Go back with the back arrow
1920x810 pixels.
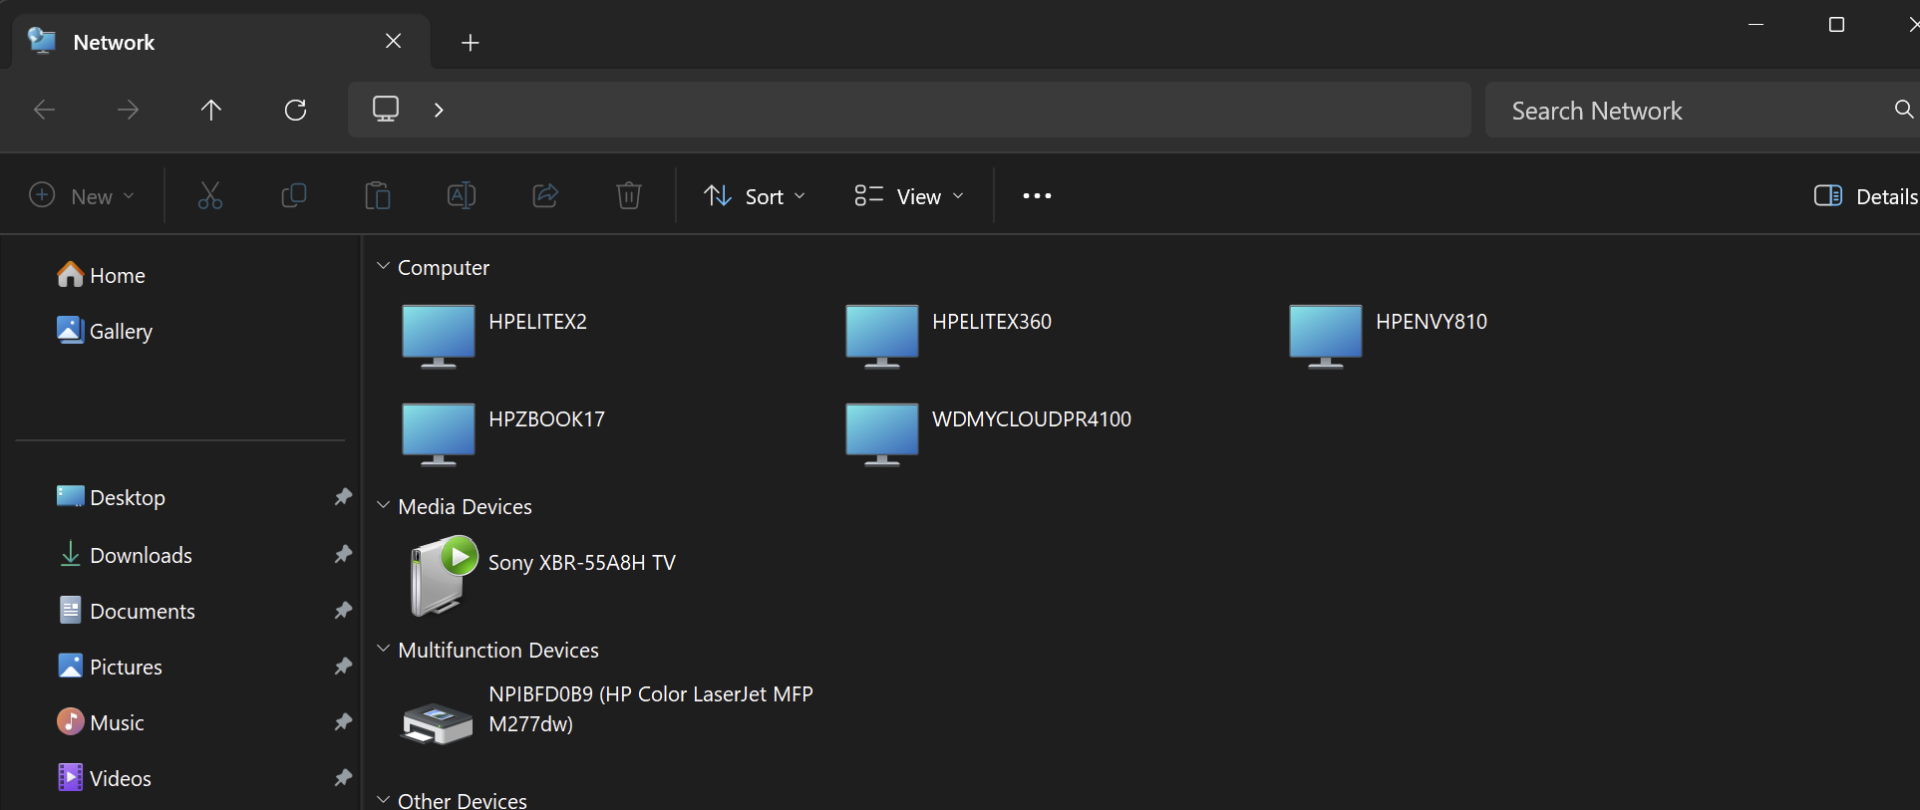coord(44,110)
